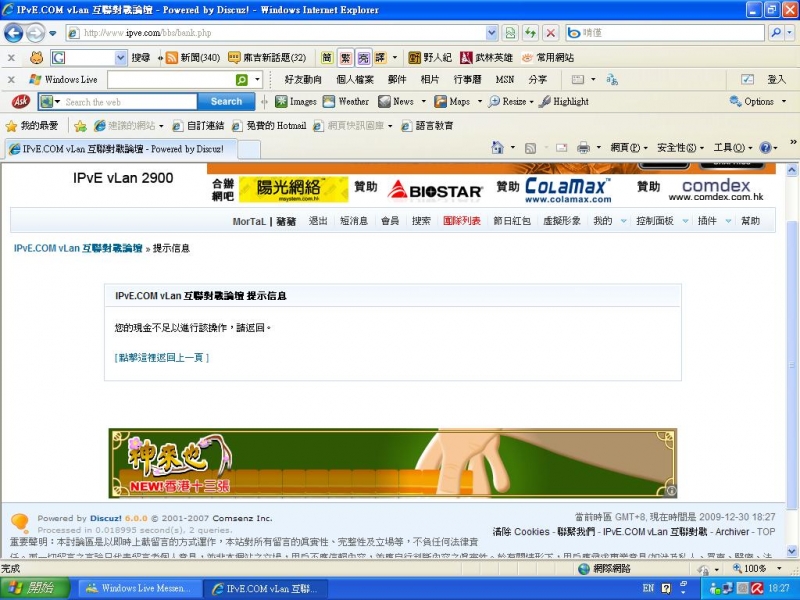800x600 pixels.
Task: Click the search magnifier icon beside Bing box
Action: pyautogui.click(x=777, y=33)
